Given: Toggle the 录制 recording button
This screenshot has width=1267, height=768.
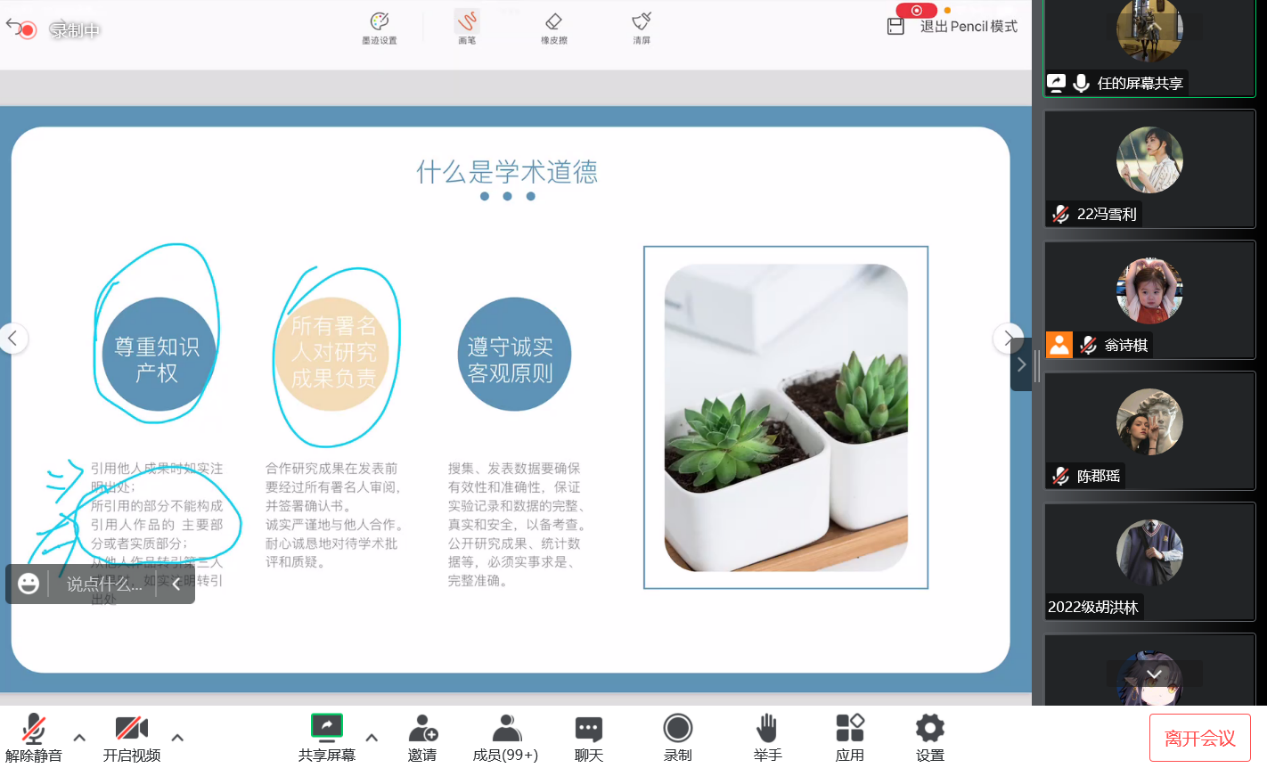Looking at the screenshot, I should (677, 738).
